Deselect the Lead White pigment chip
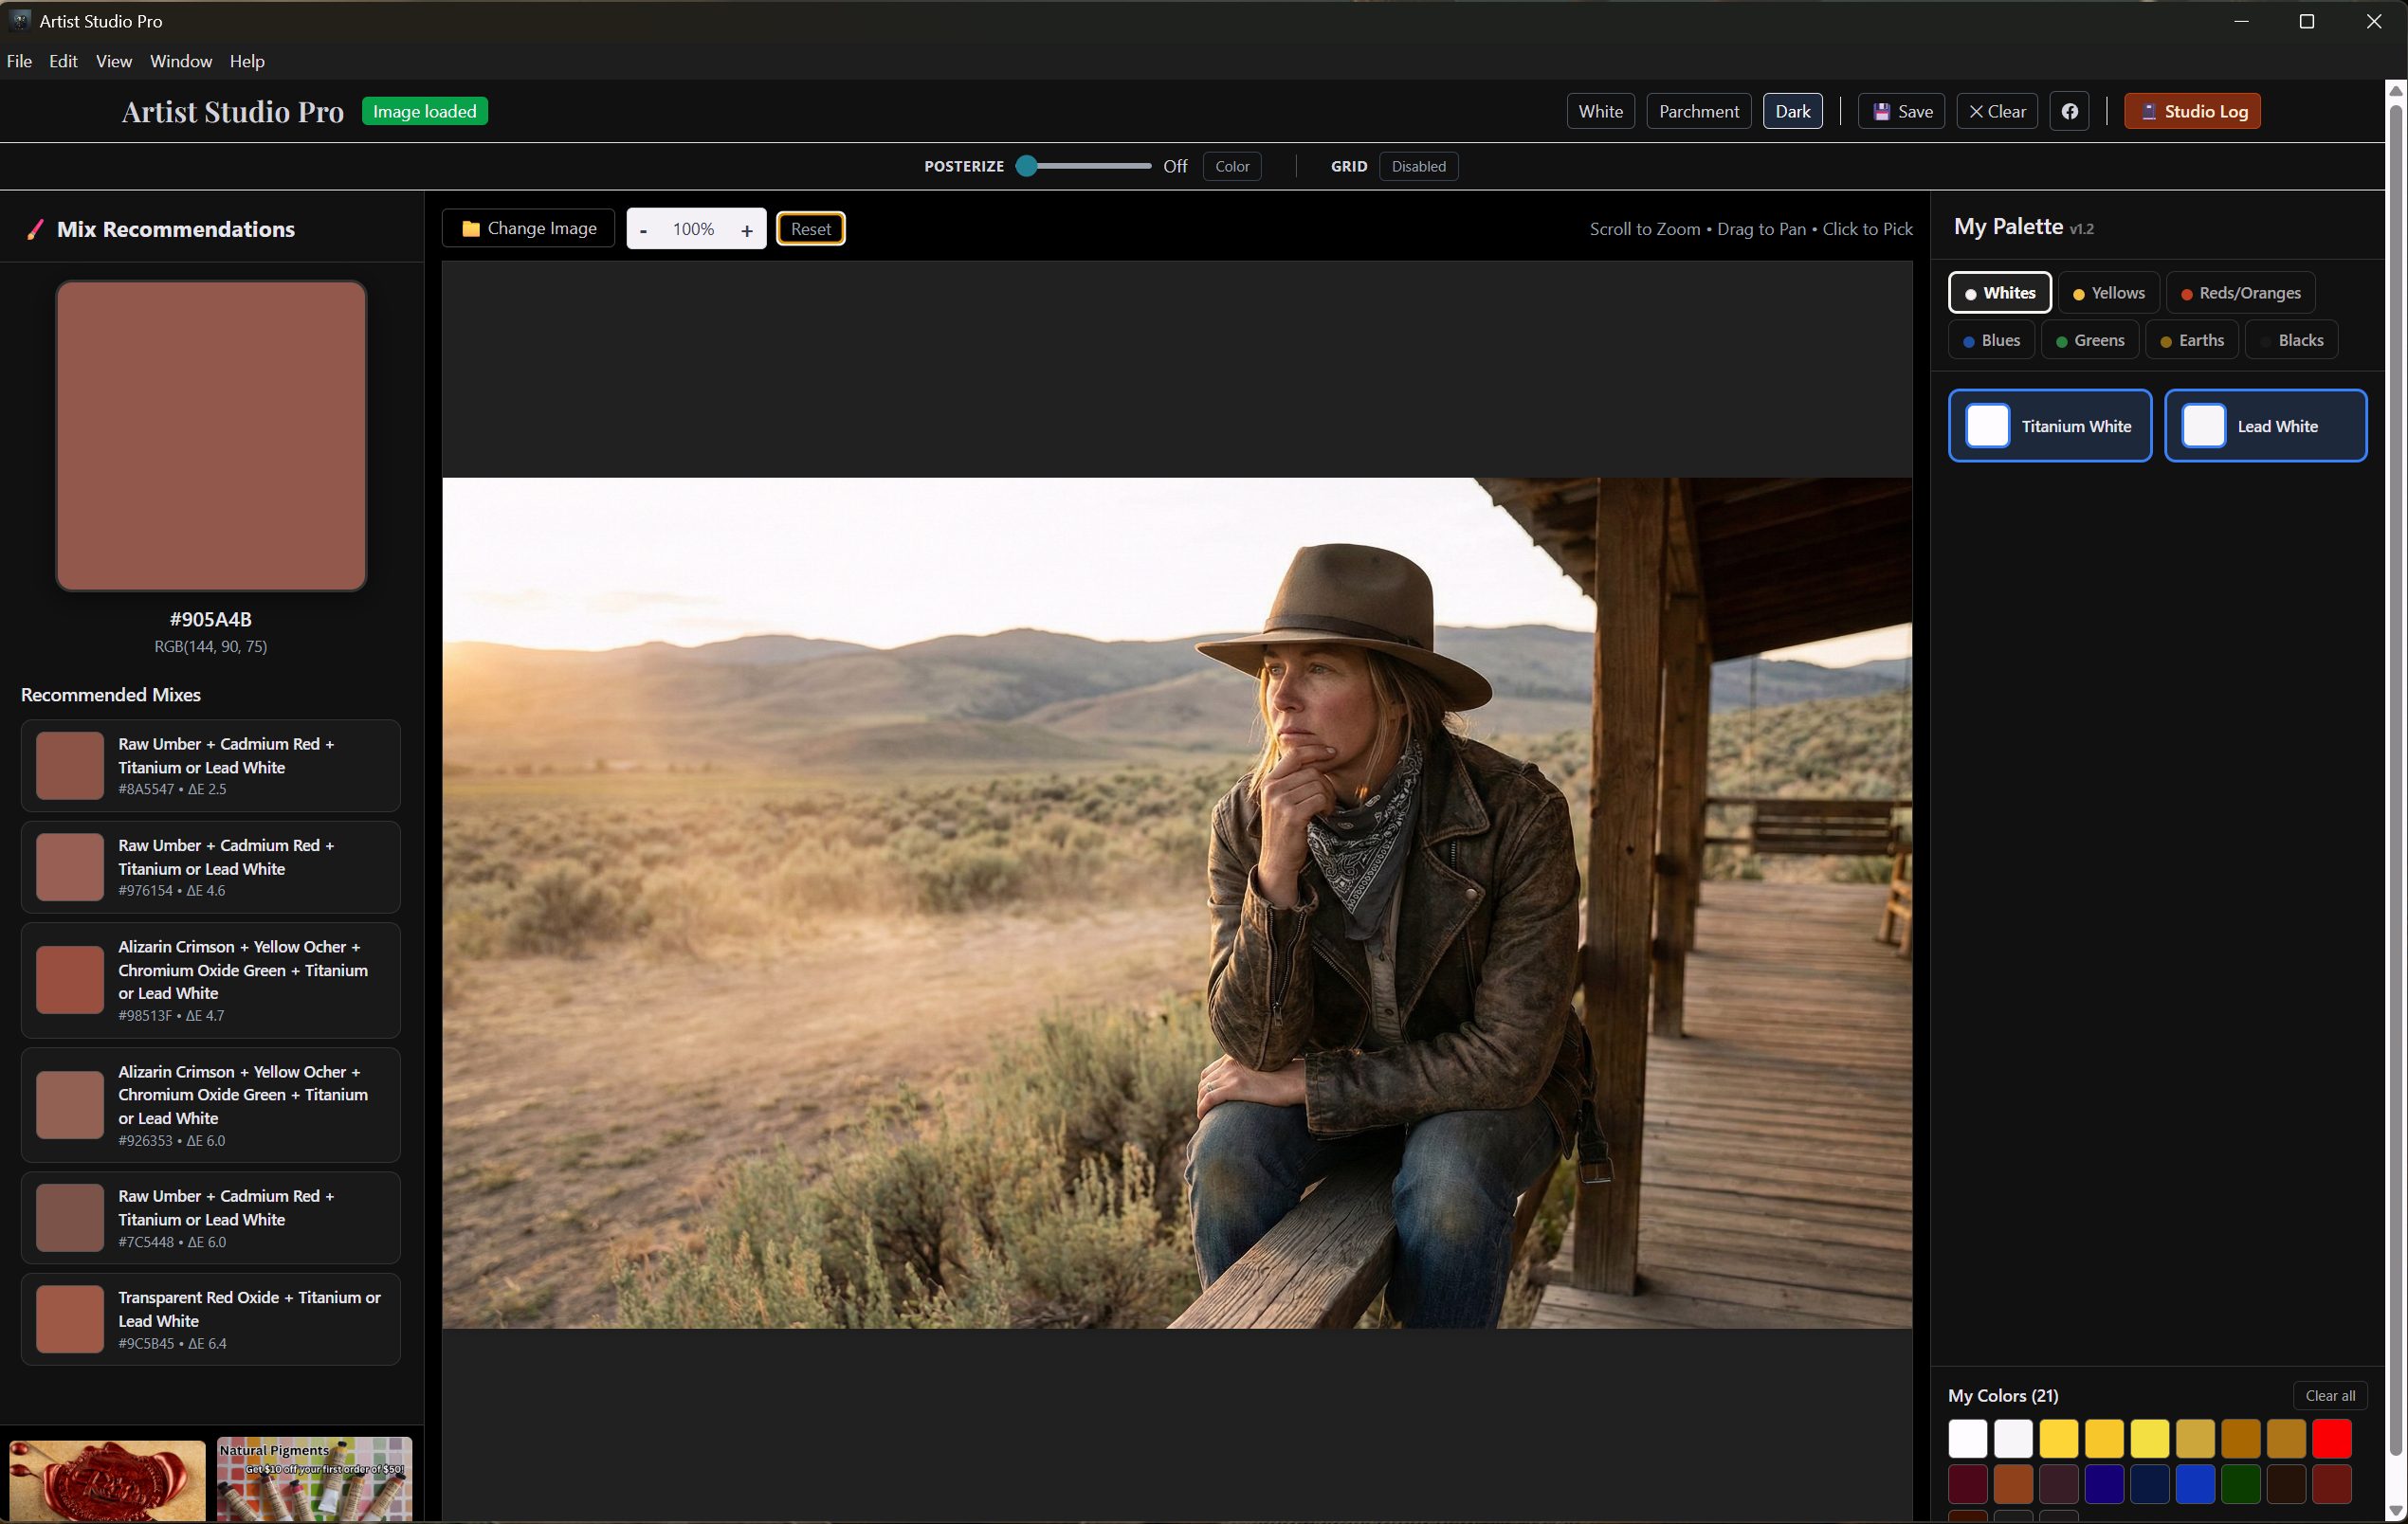 2266,425
